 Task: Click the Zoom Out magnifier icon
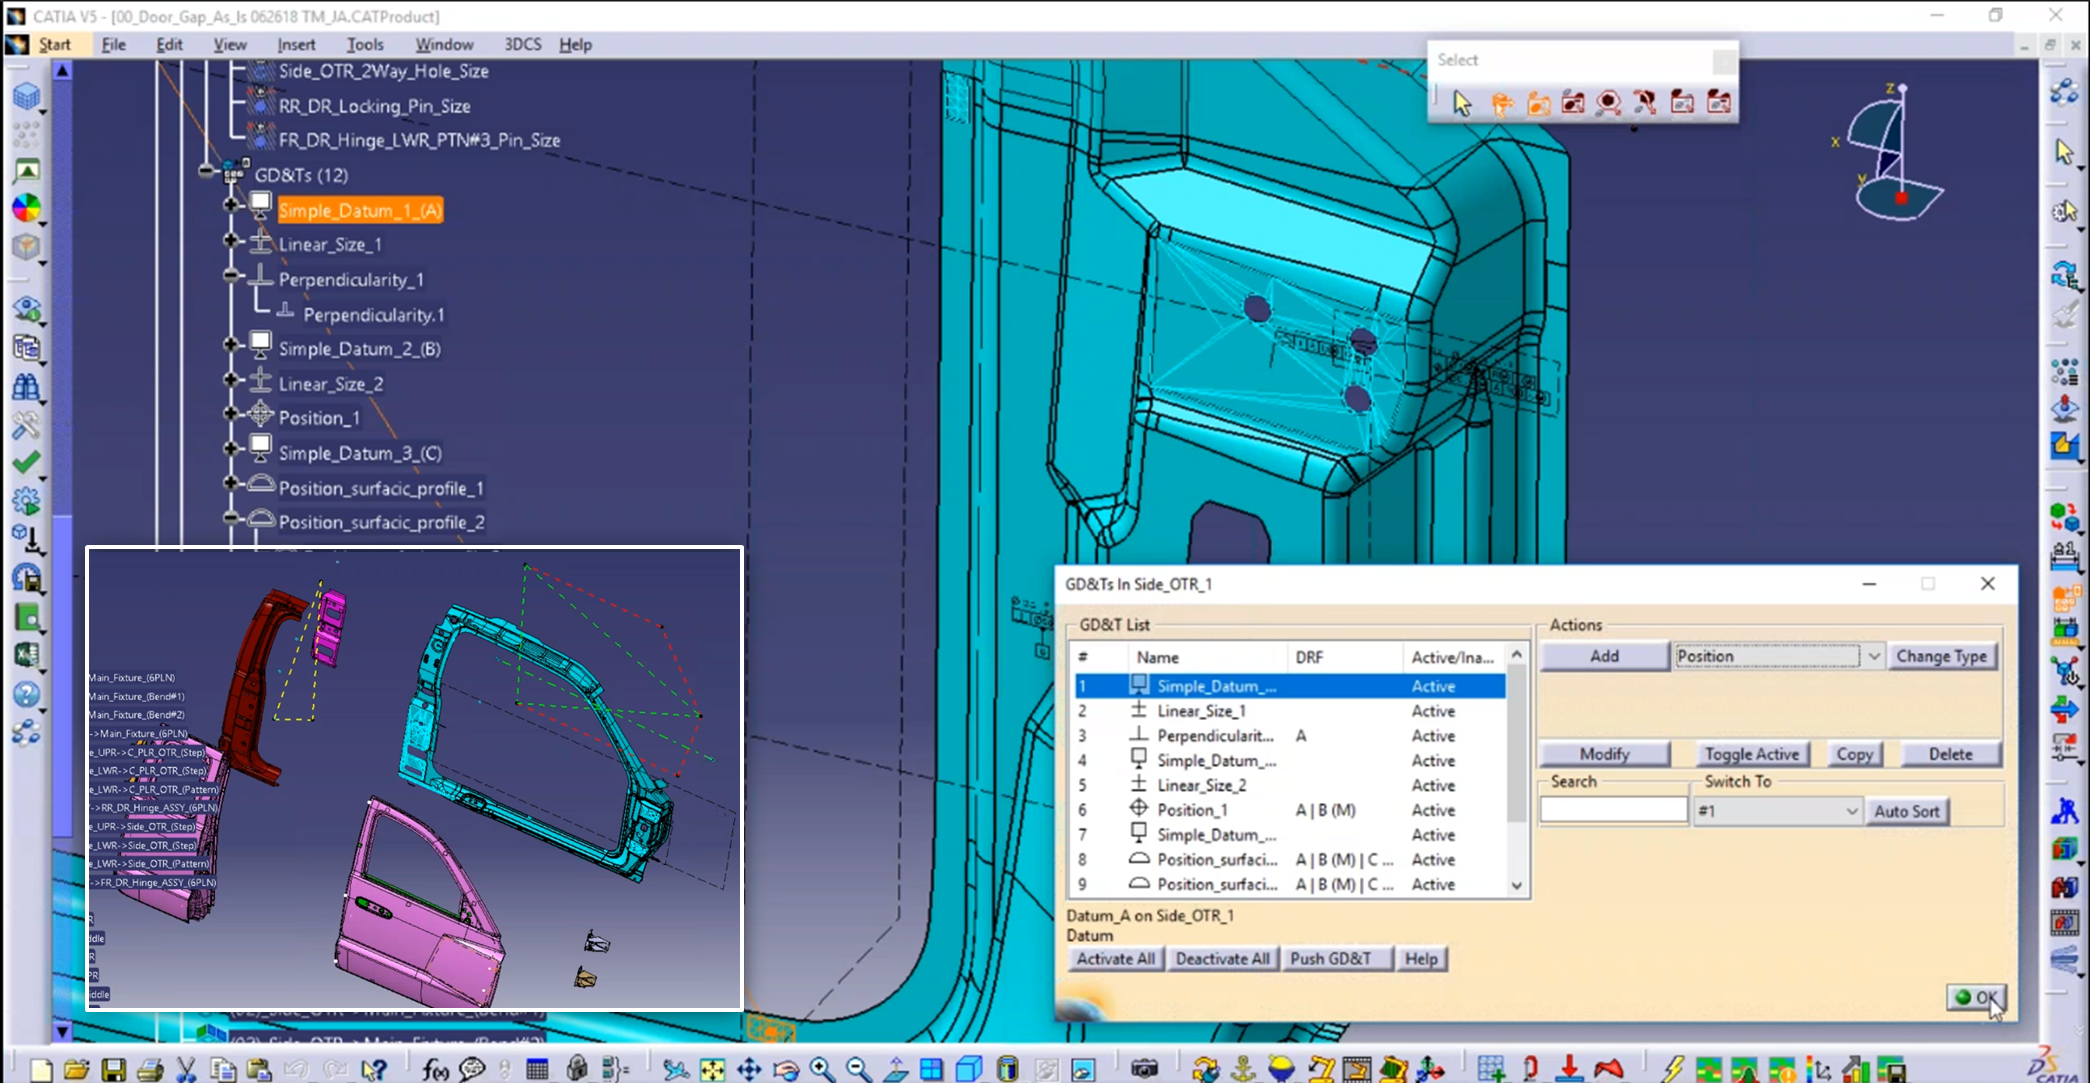point(855,1068)
